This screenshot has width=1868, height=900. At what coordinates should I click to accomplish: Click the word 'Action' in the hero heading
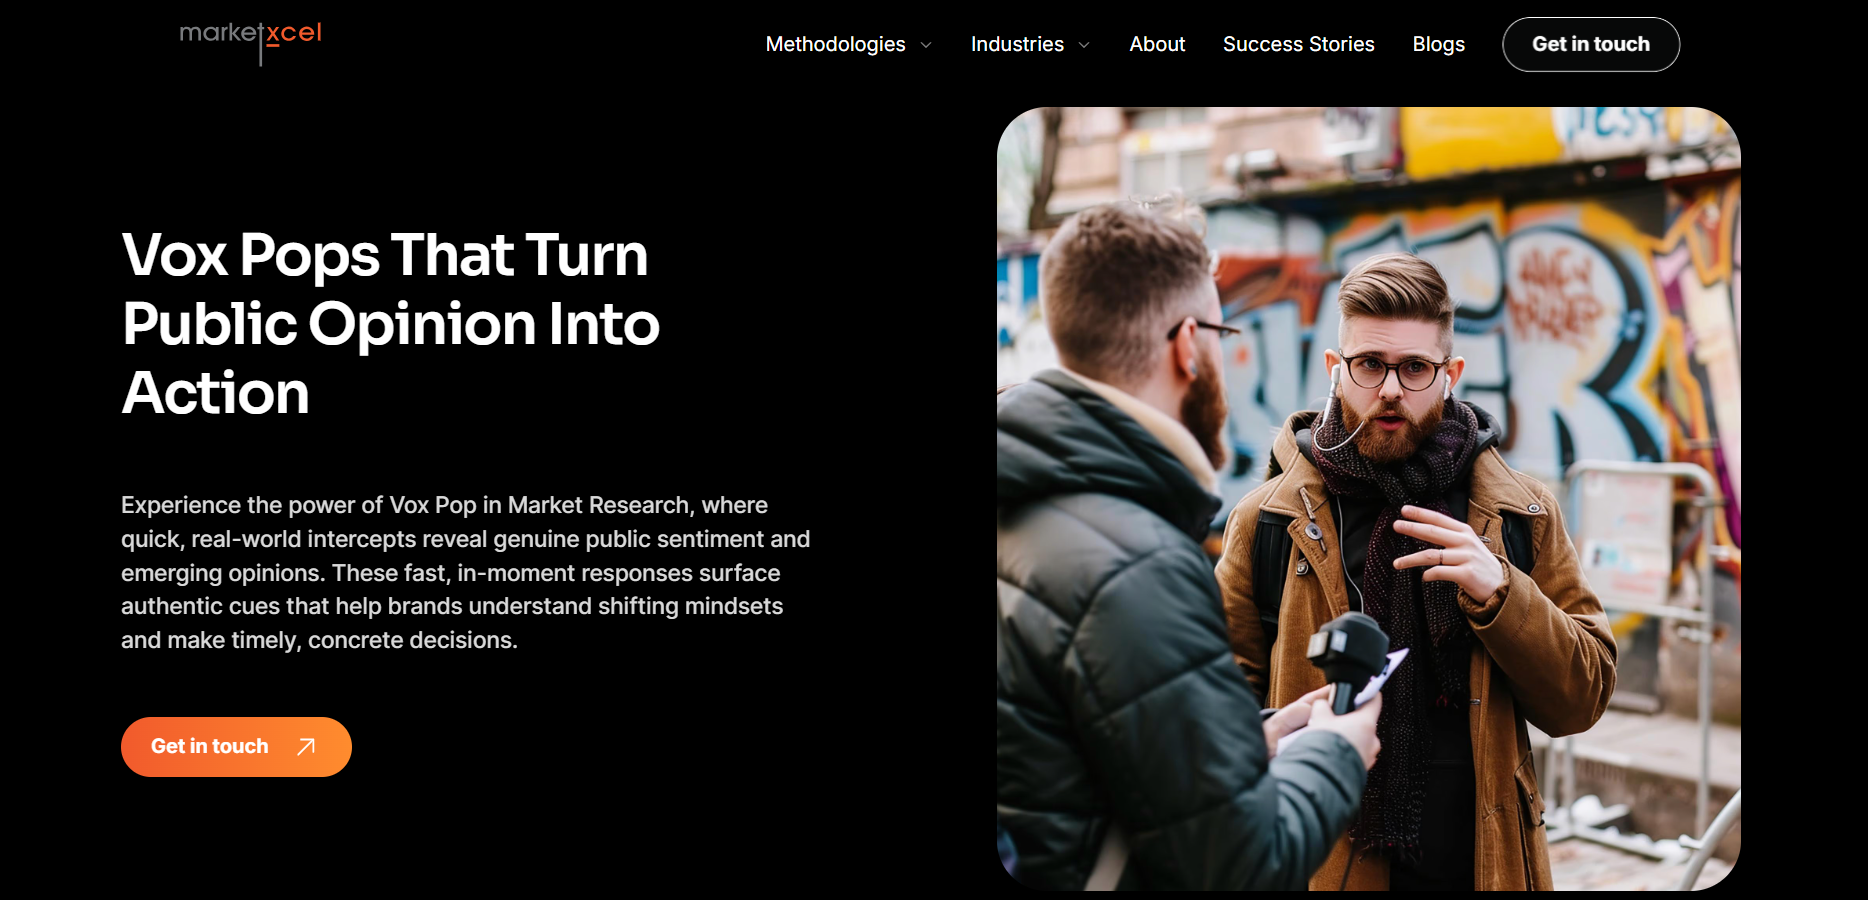coord(214,393)
